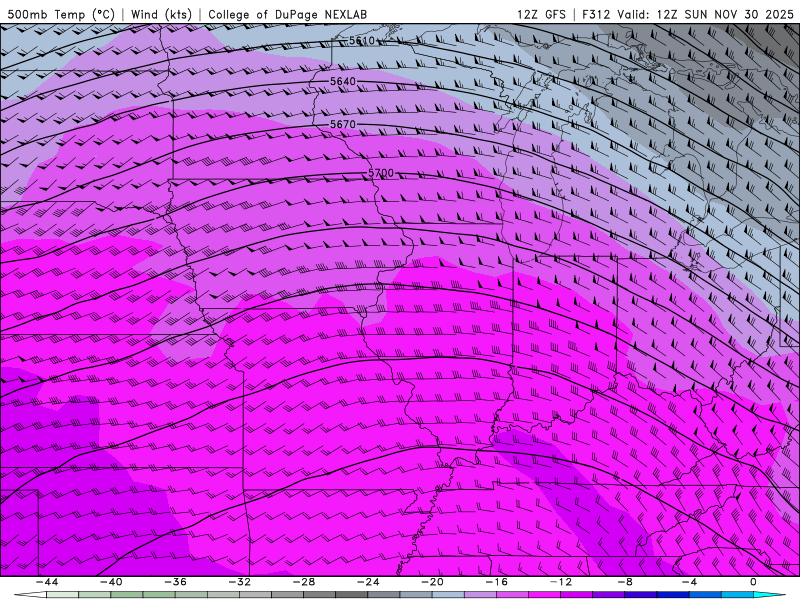Click the "Wind (kts)" header label

[x=161, y=14]
